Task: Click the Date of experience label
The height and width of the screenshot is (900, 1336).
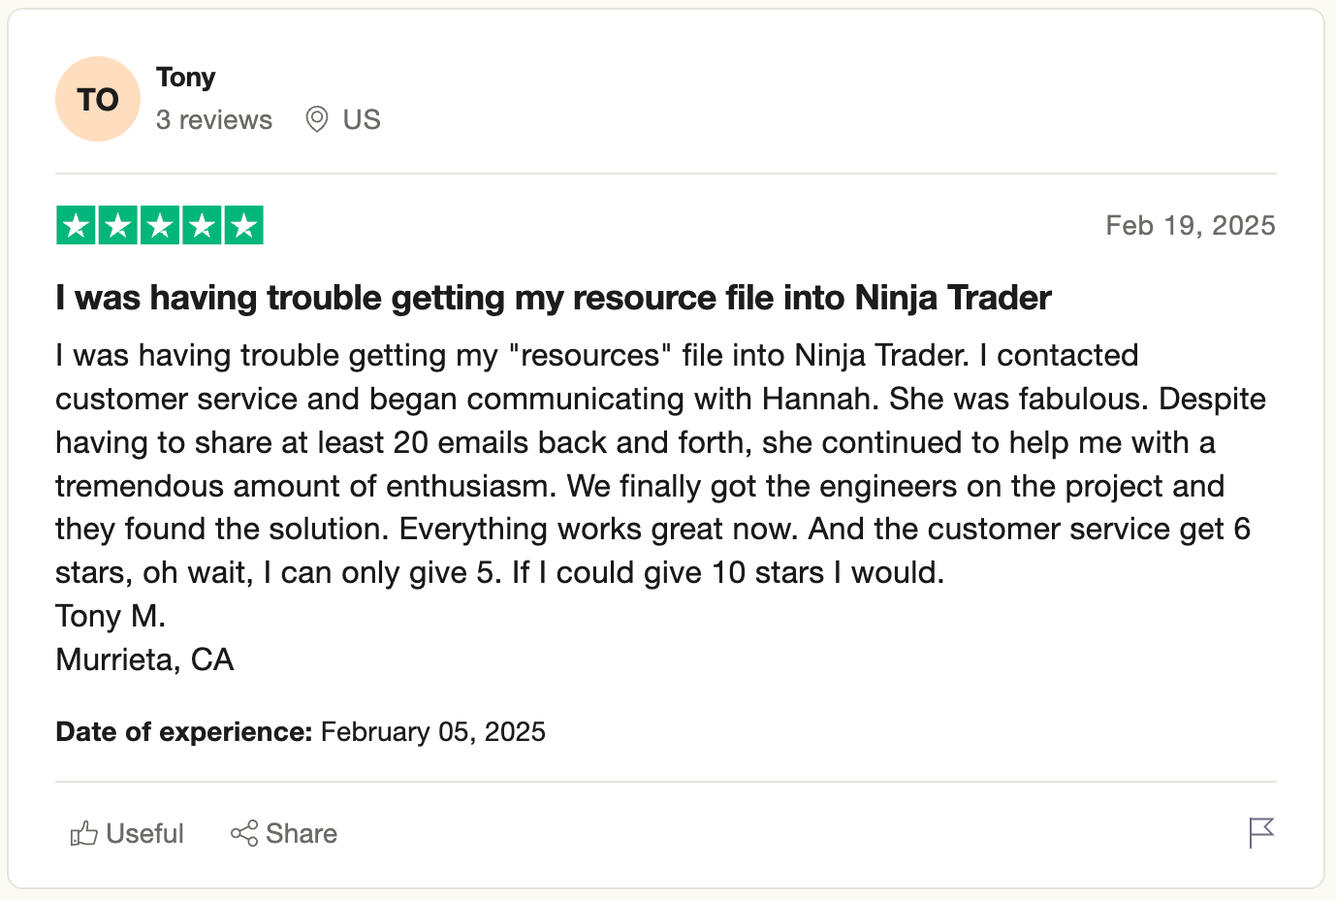Action: 184,732
